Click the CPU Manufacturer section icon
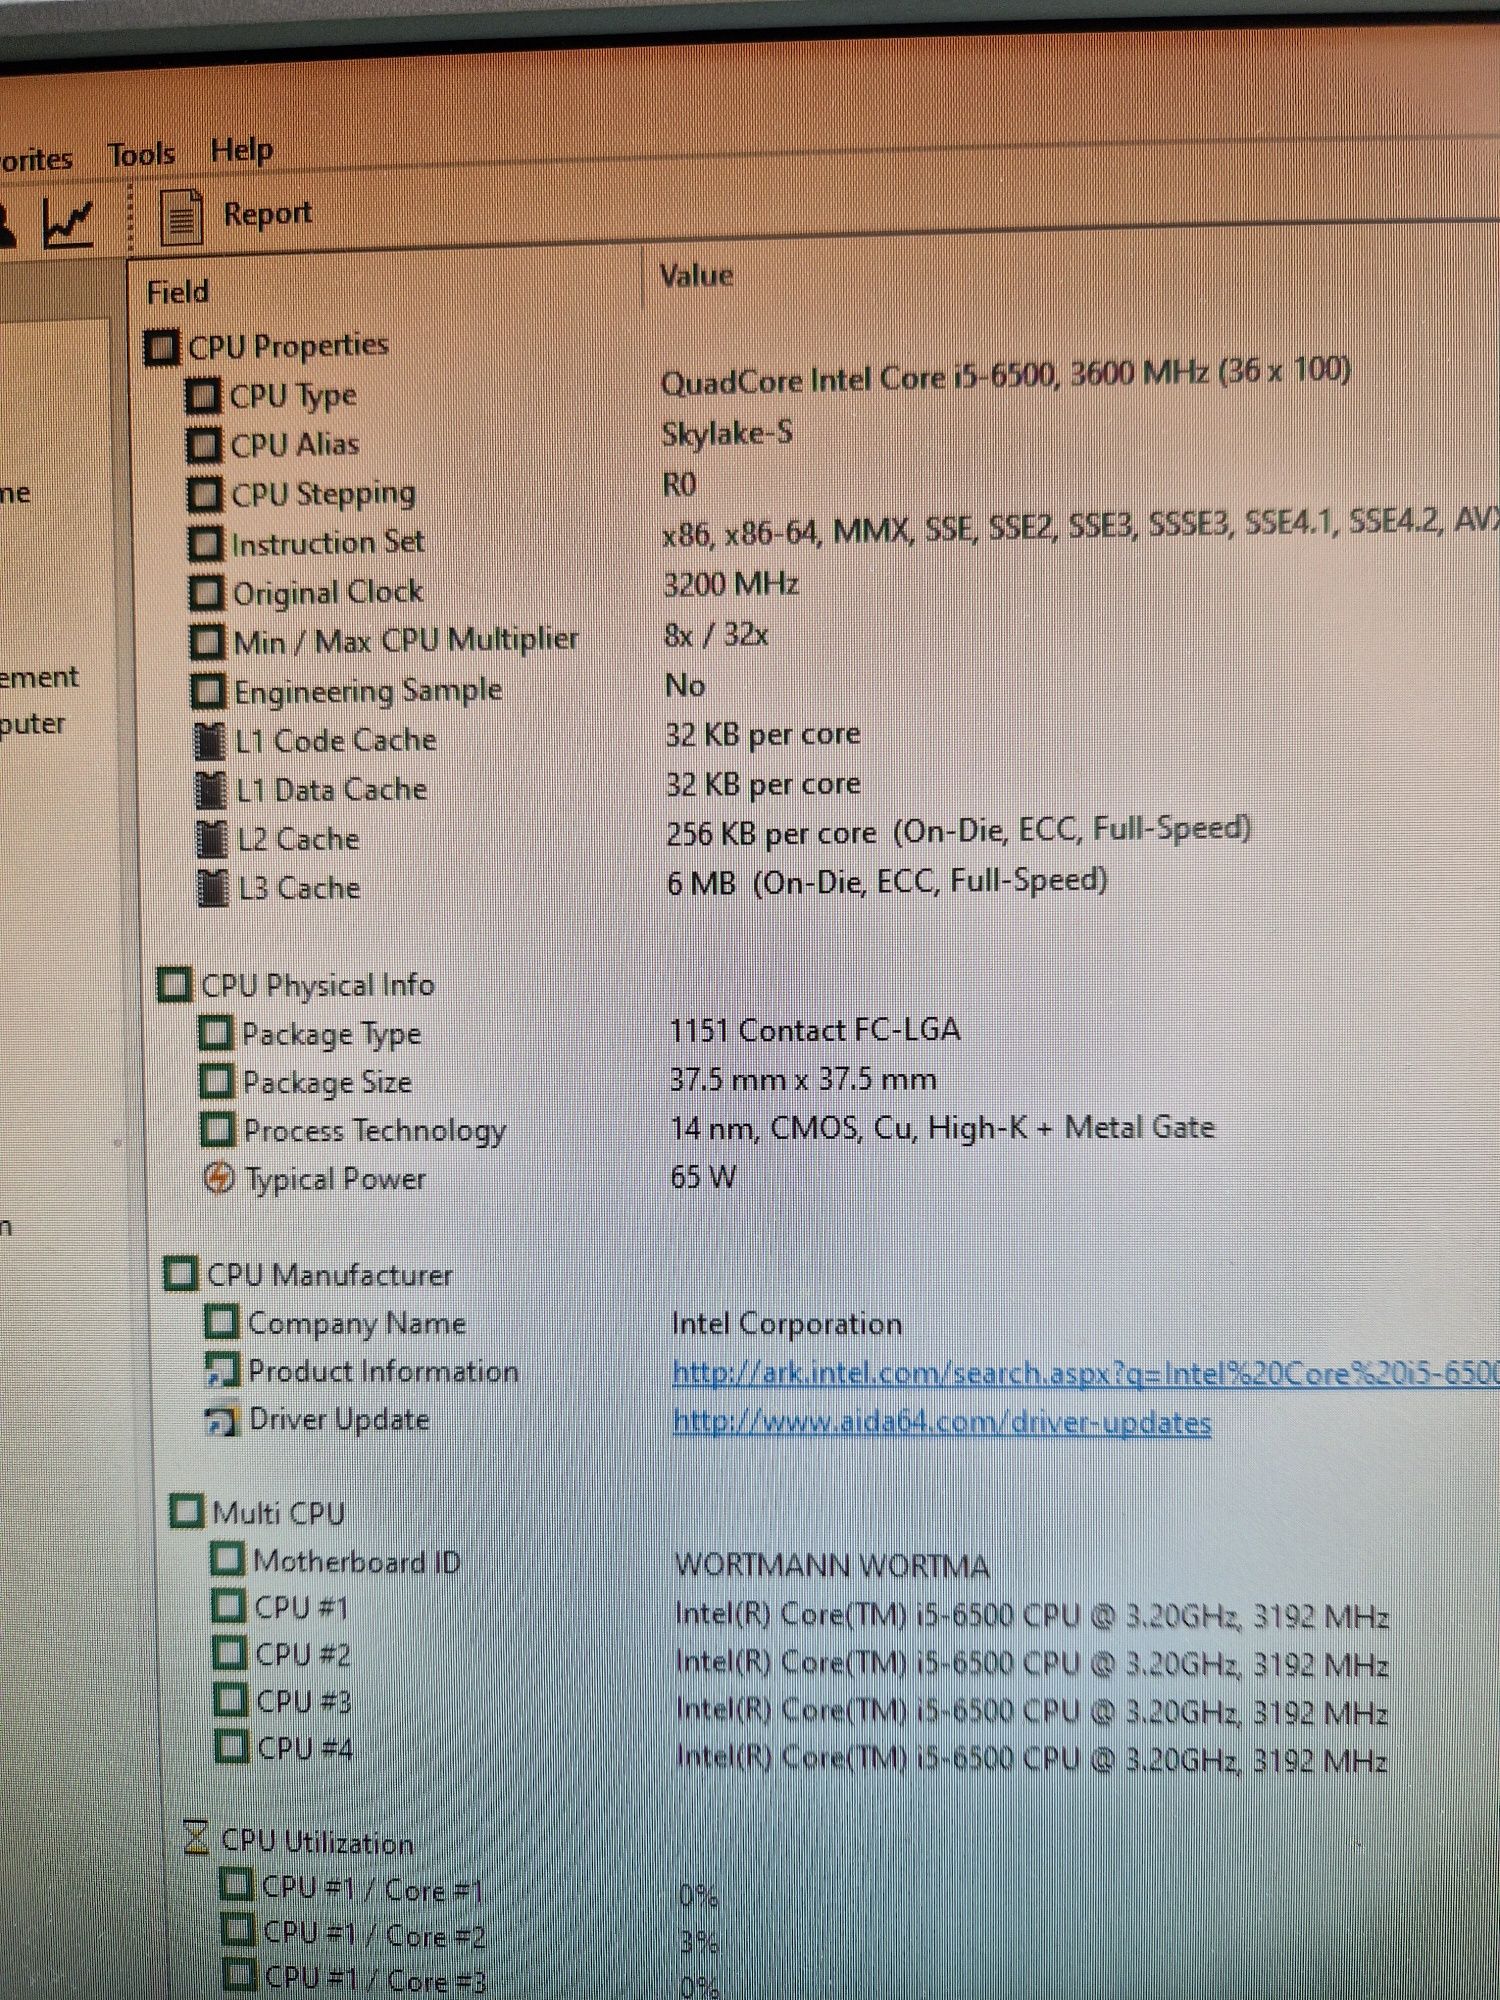The height and width of the screenshot is (2000, 1500). coord(181,1274)
